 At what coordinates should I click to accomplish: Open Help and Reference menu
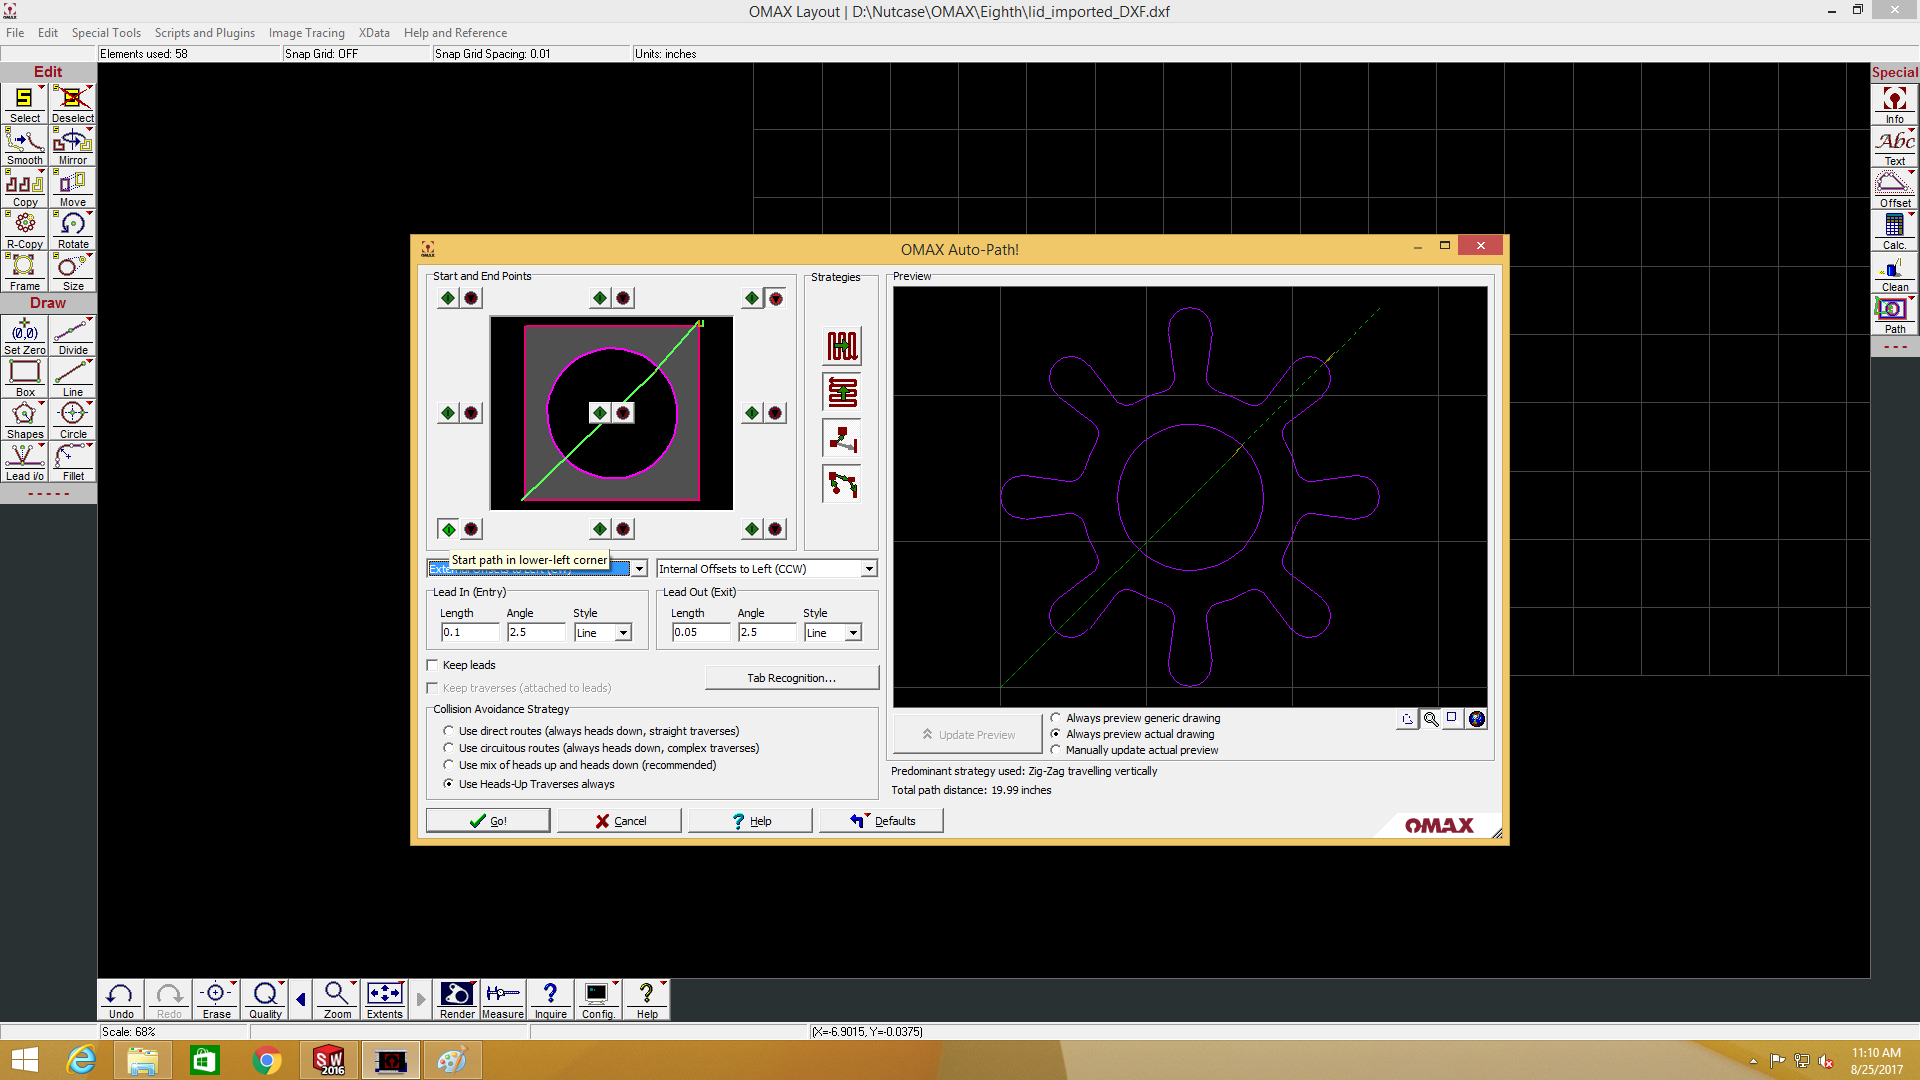coord(455,33)
